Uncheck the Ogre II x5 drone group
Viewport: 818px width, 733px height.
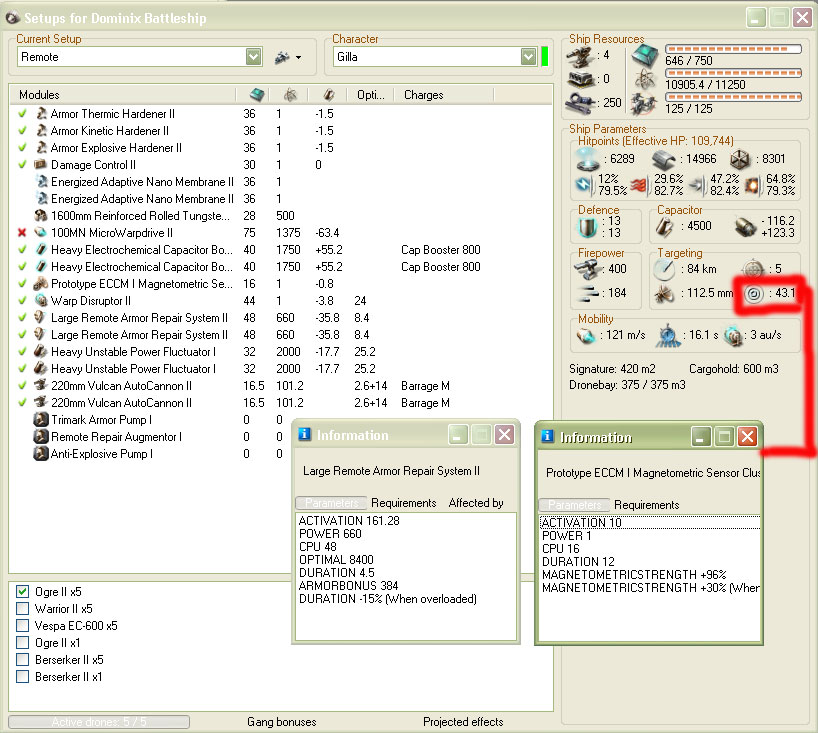click(23, 592)
